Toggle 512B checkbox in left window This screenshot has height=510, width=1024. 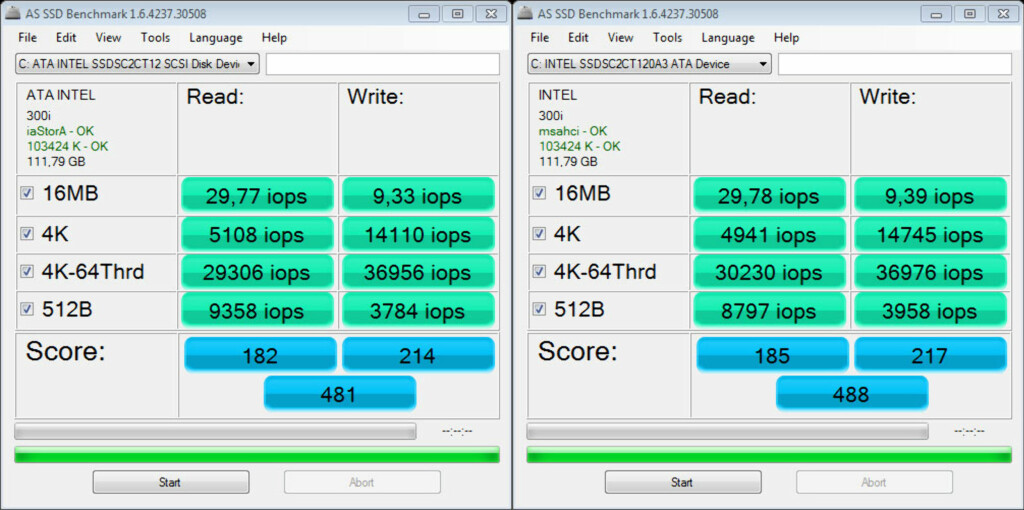coord(27,310)
